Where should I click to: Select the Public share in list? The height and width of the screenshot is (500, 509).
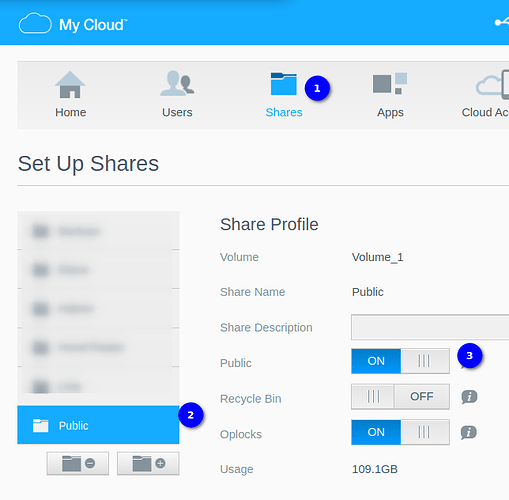click(x=98, y=425)
